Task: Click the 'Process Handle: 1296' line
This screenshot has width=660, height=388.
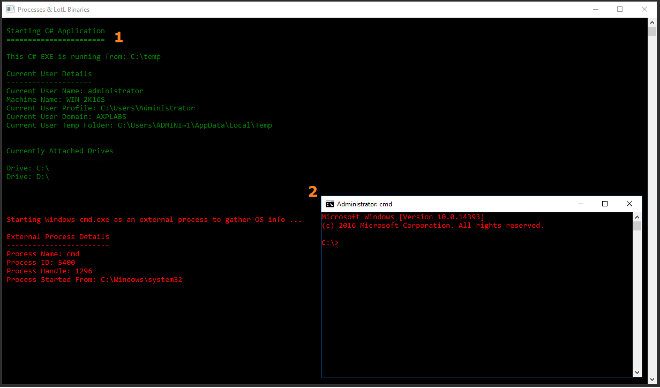Action: pyautogui.click(x=49, y=271)
